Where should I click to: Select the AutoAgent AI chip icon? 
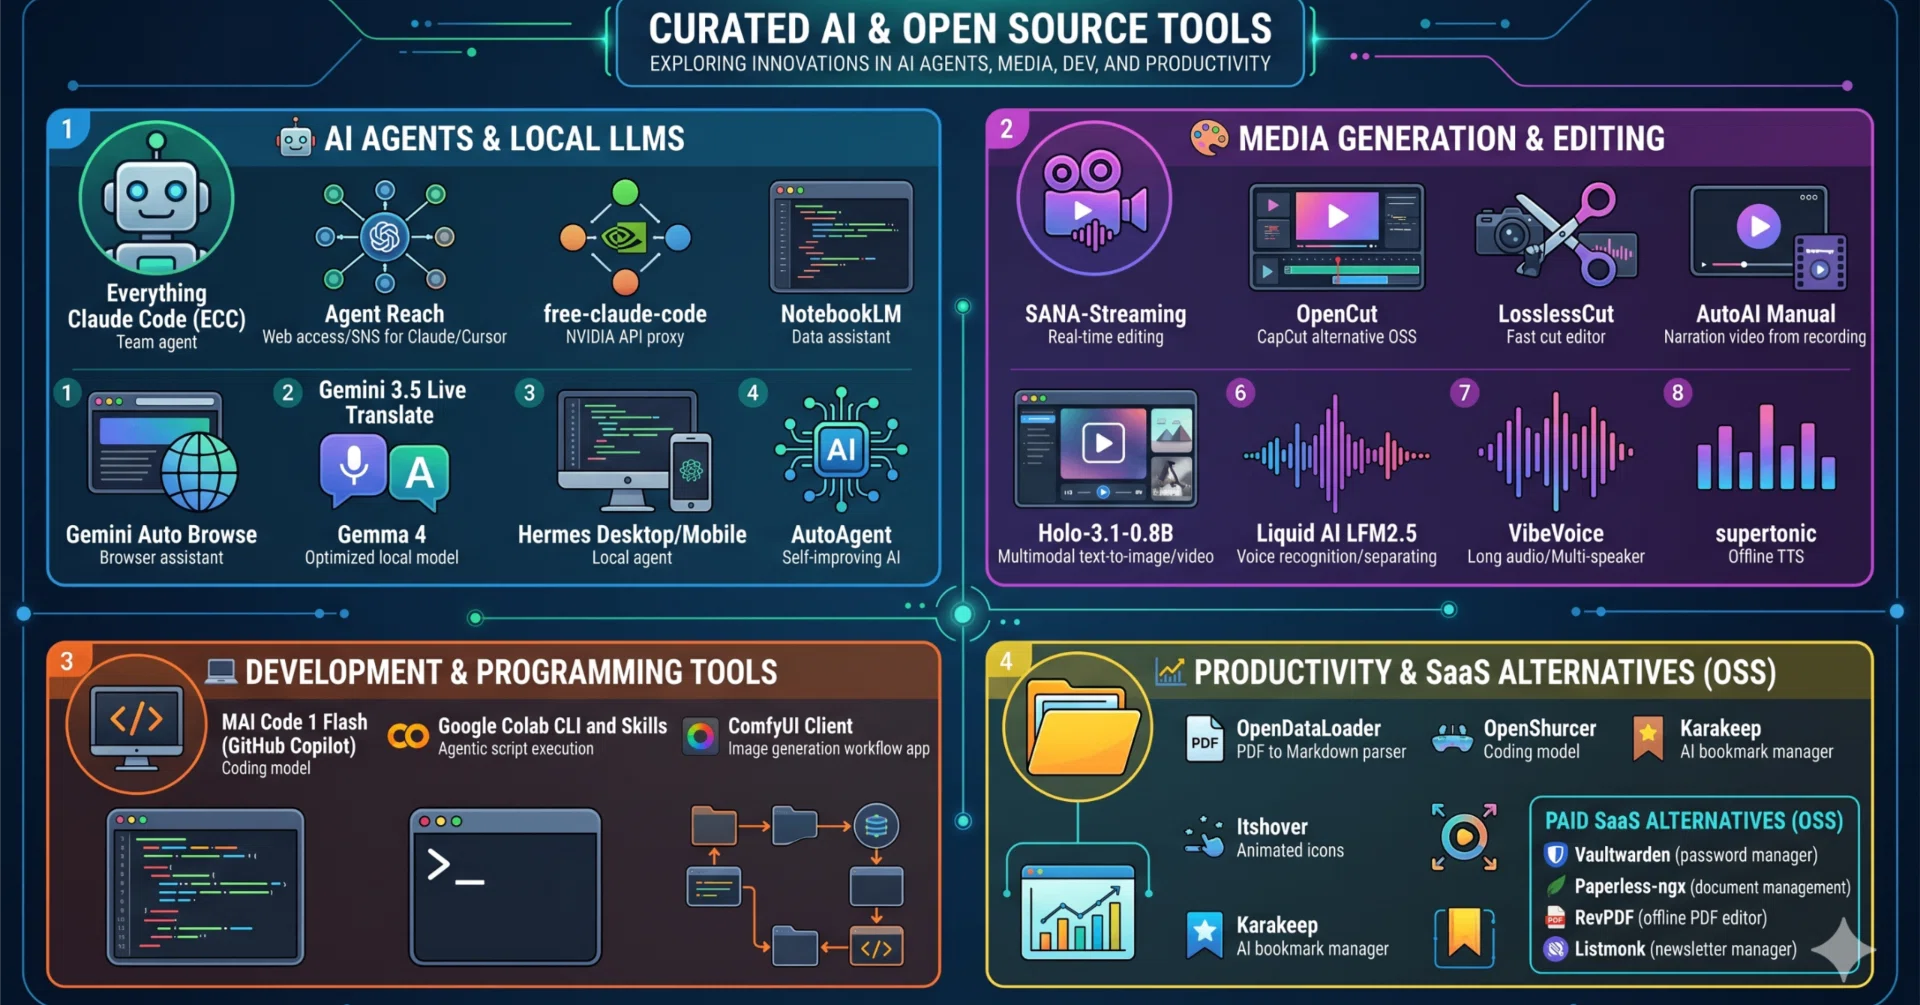[841, 449]
